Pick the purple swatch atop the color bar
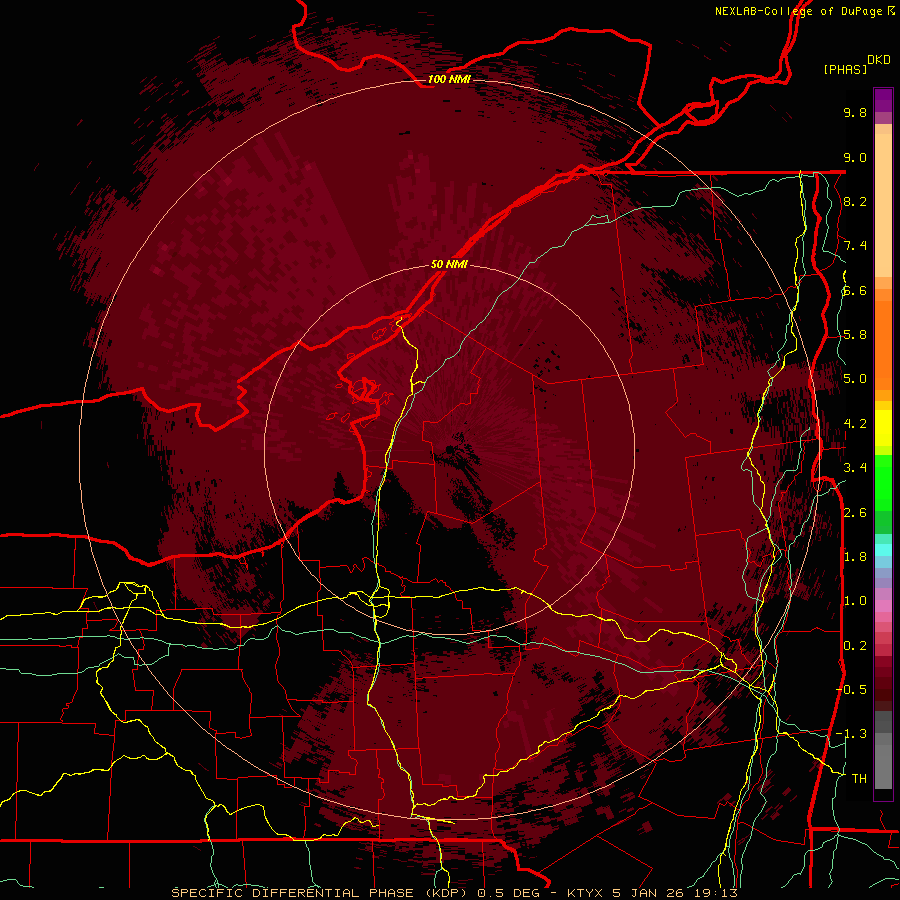The width and height of the screenshot is (900, 900). [883, 100]
